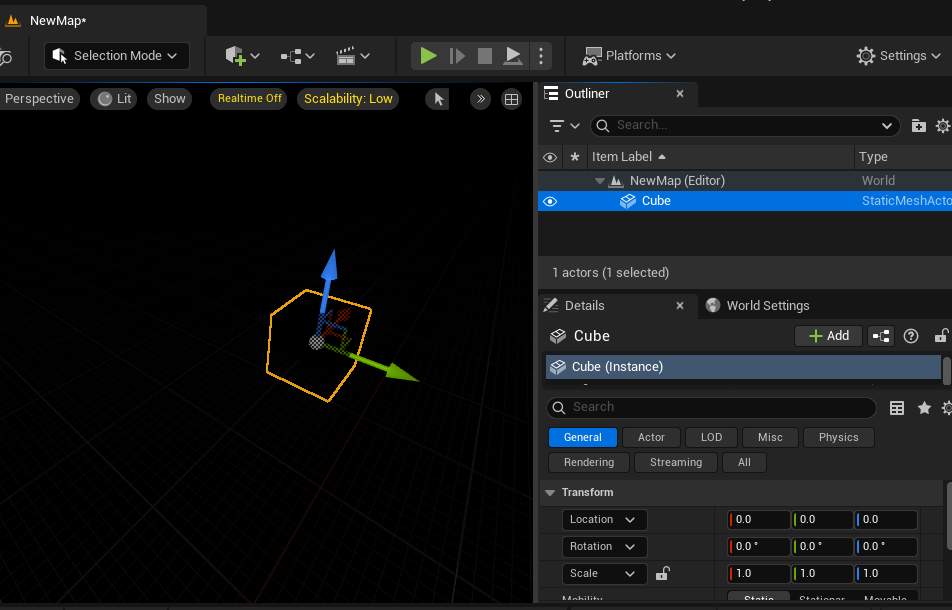Open the Settings dropdown
952x610 pixels.
pos(898,56)
